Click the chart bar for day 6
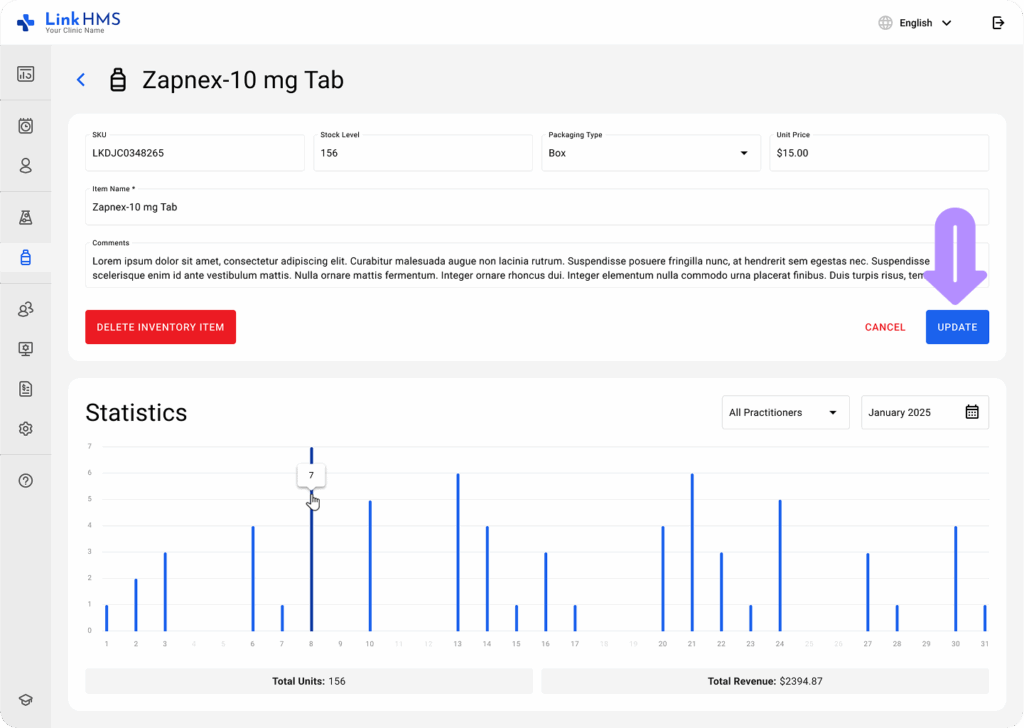 (253, 578)
